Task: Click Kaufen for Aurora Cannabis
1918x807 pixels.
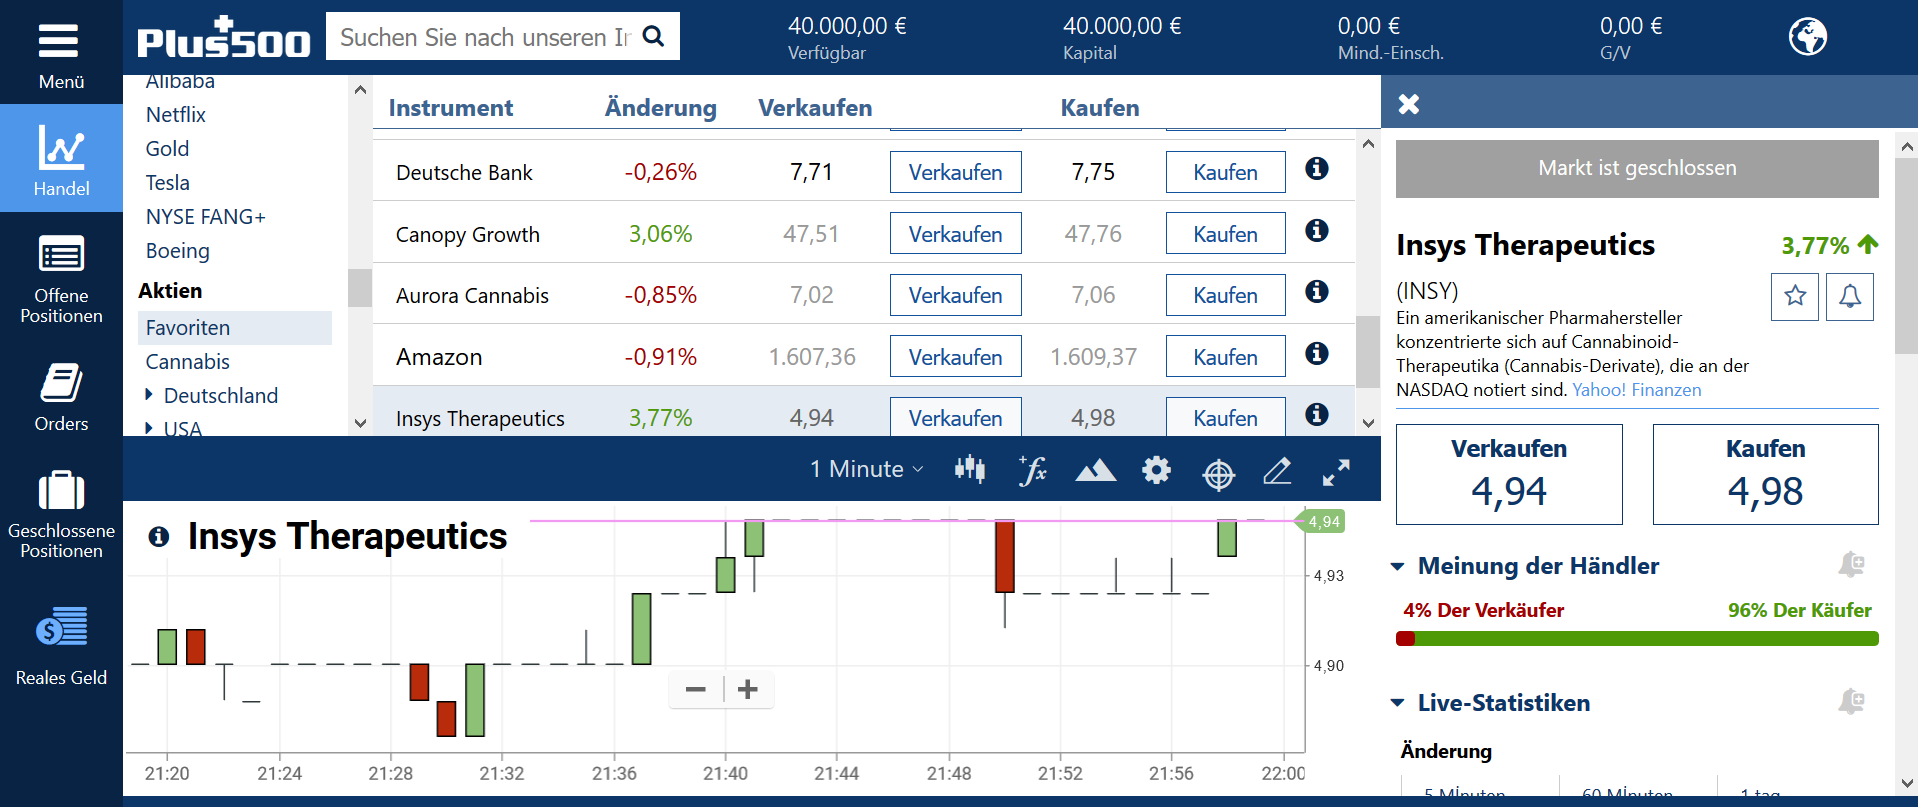Action: [1225, 295]
